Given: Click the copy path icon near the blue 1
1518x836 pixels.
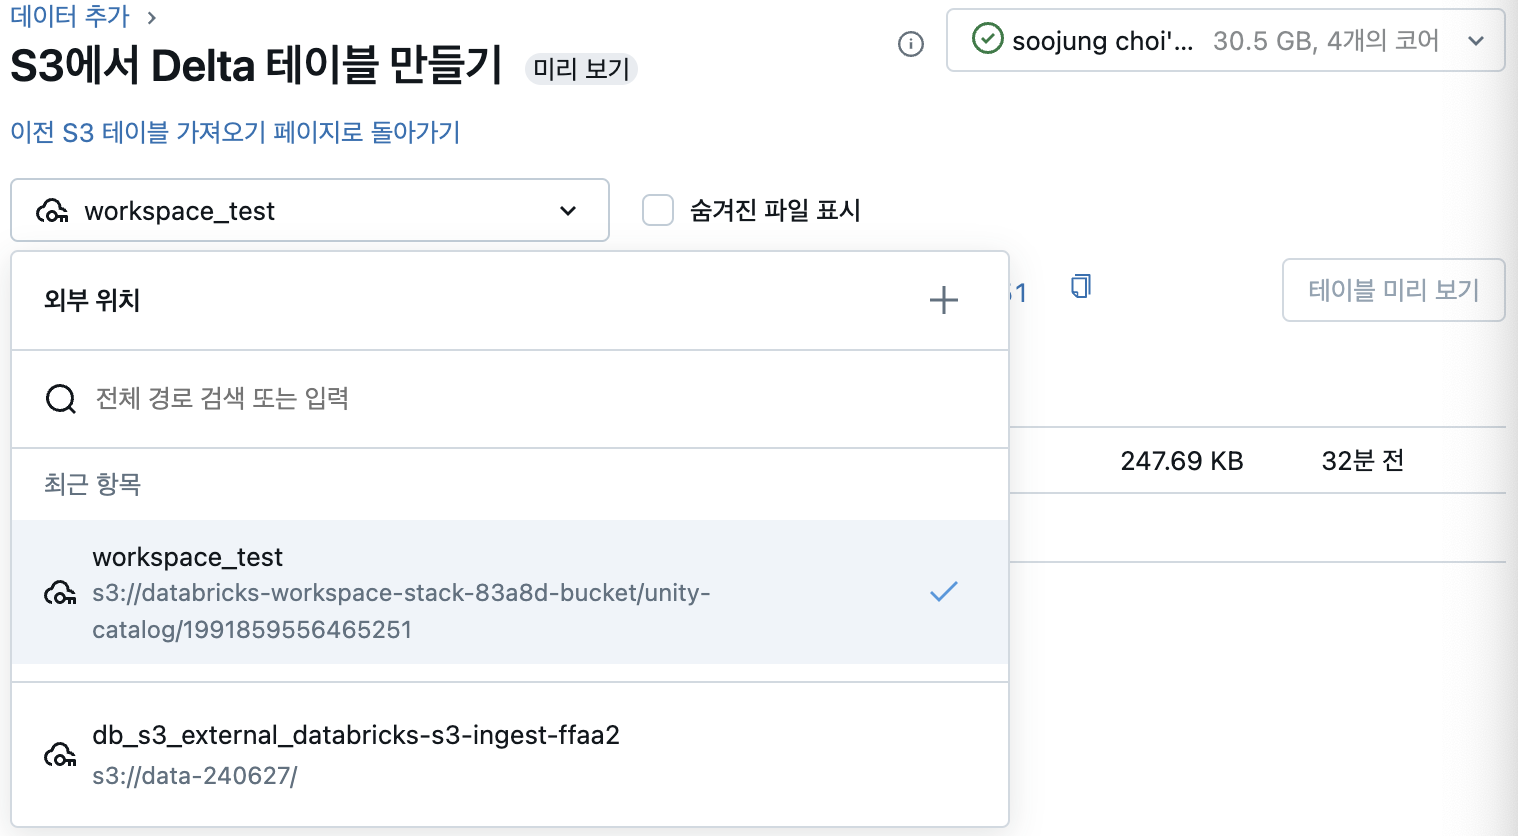Looking at the screenshot, I should (x=1080, y=285).
